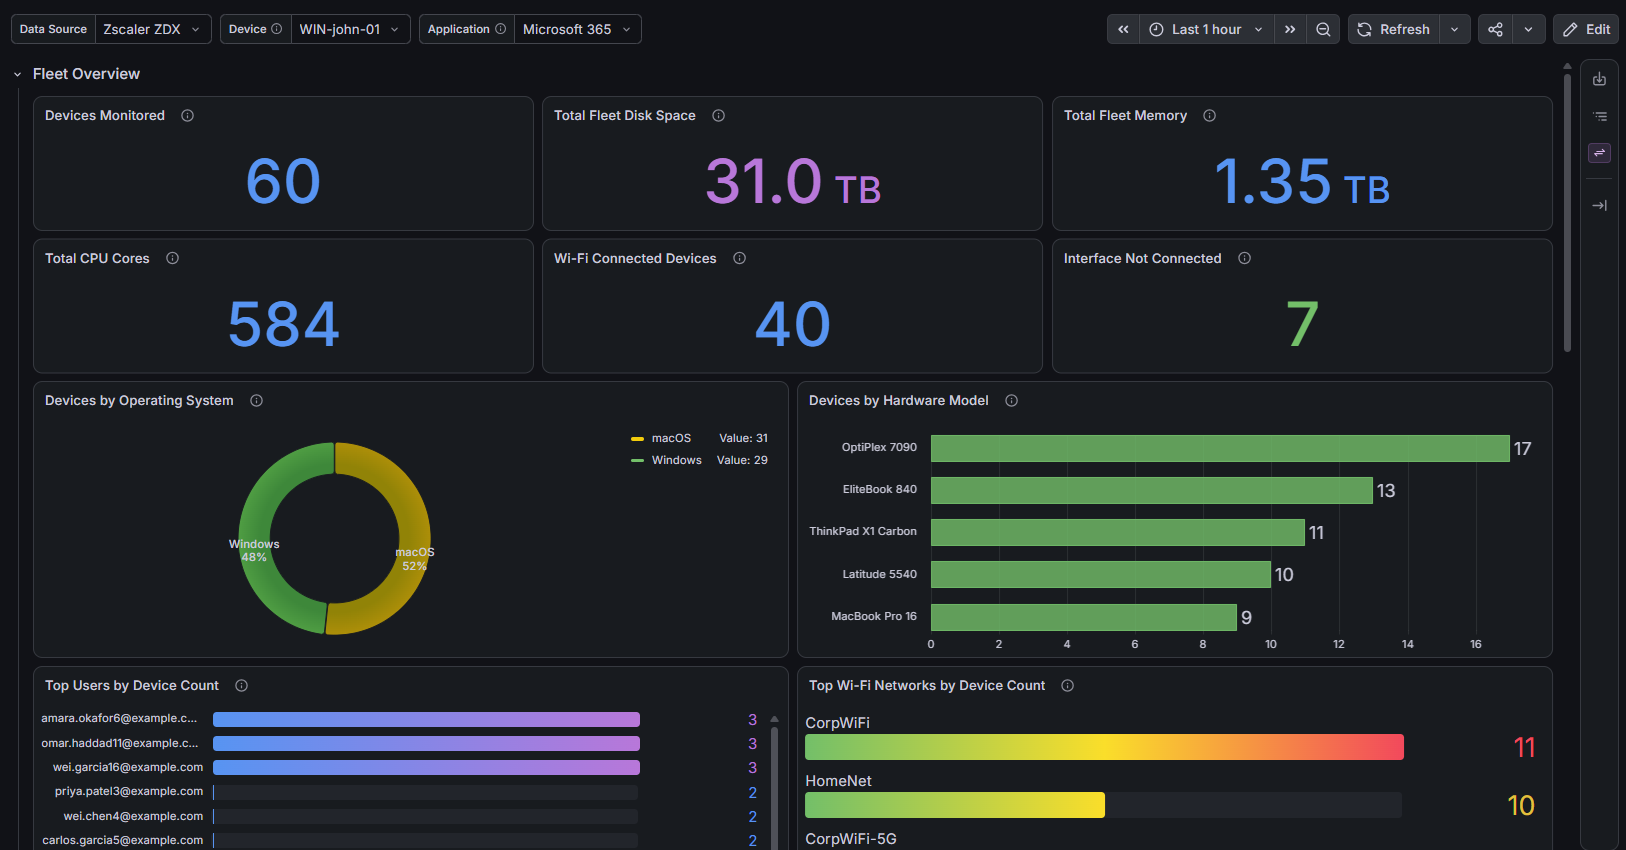This screenshot has height=850, width=1626.
Task: Click the Refresh button
Action: coord(1394,29)
